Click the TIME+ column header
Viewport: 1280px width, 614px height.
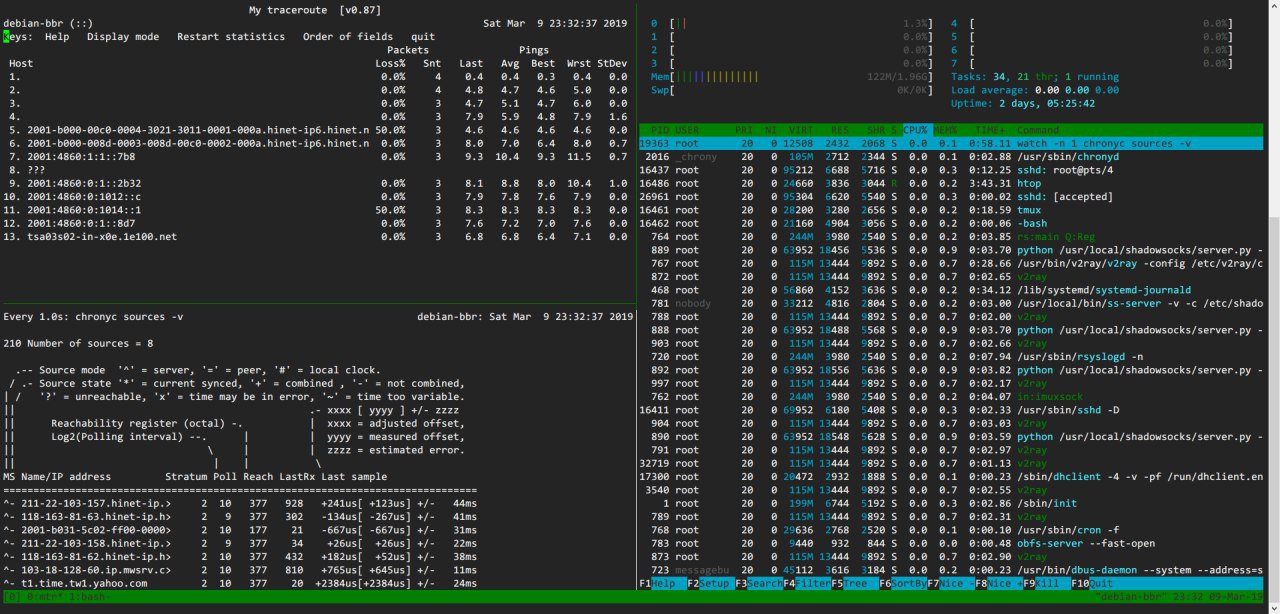click(x=989, y=130)
